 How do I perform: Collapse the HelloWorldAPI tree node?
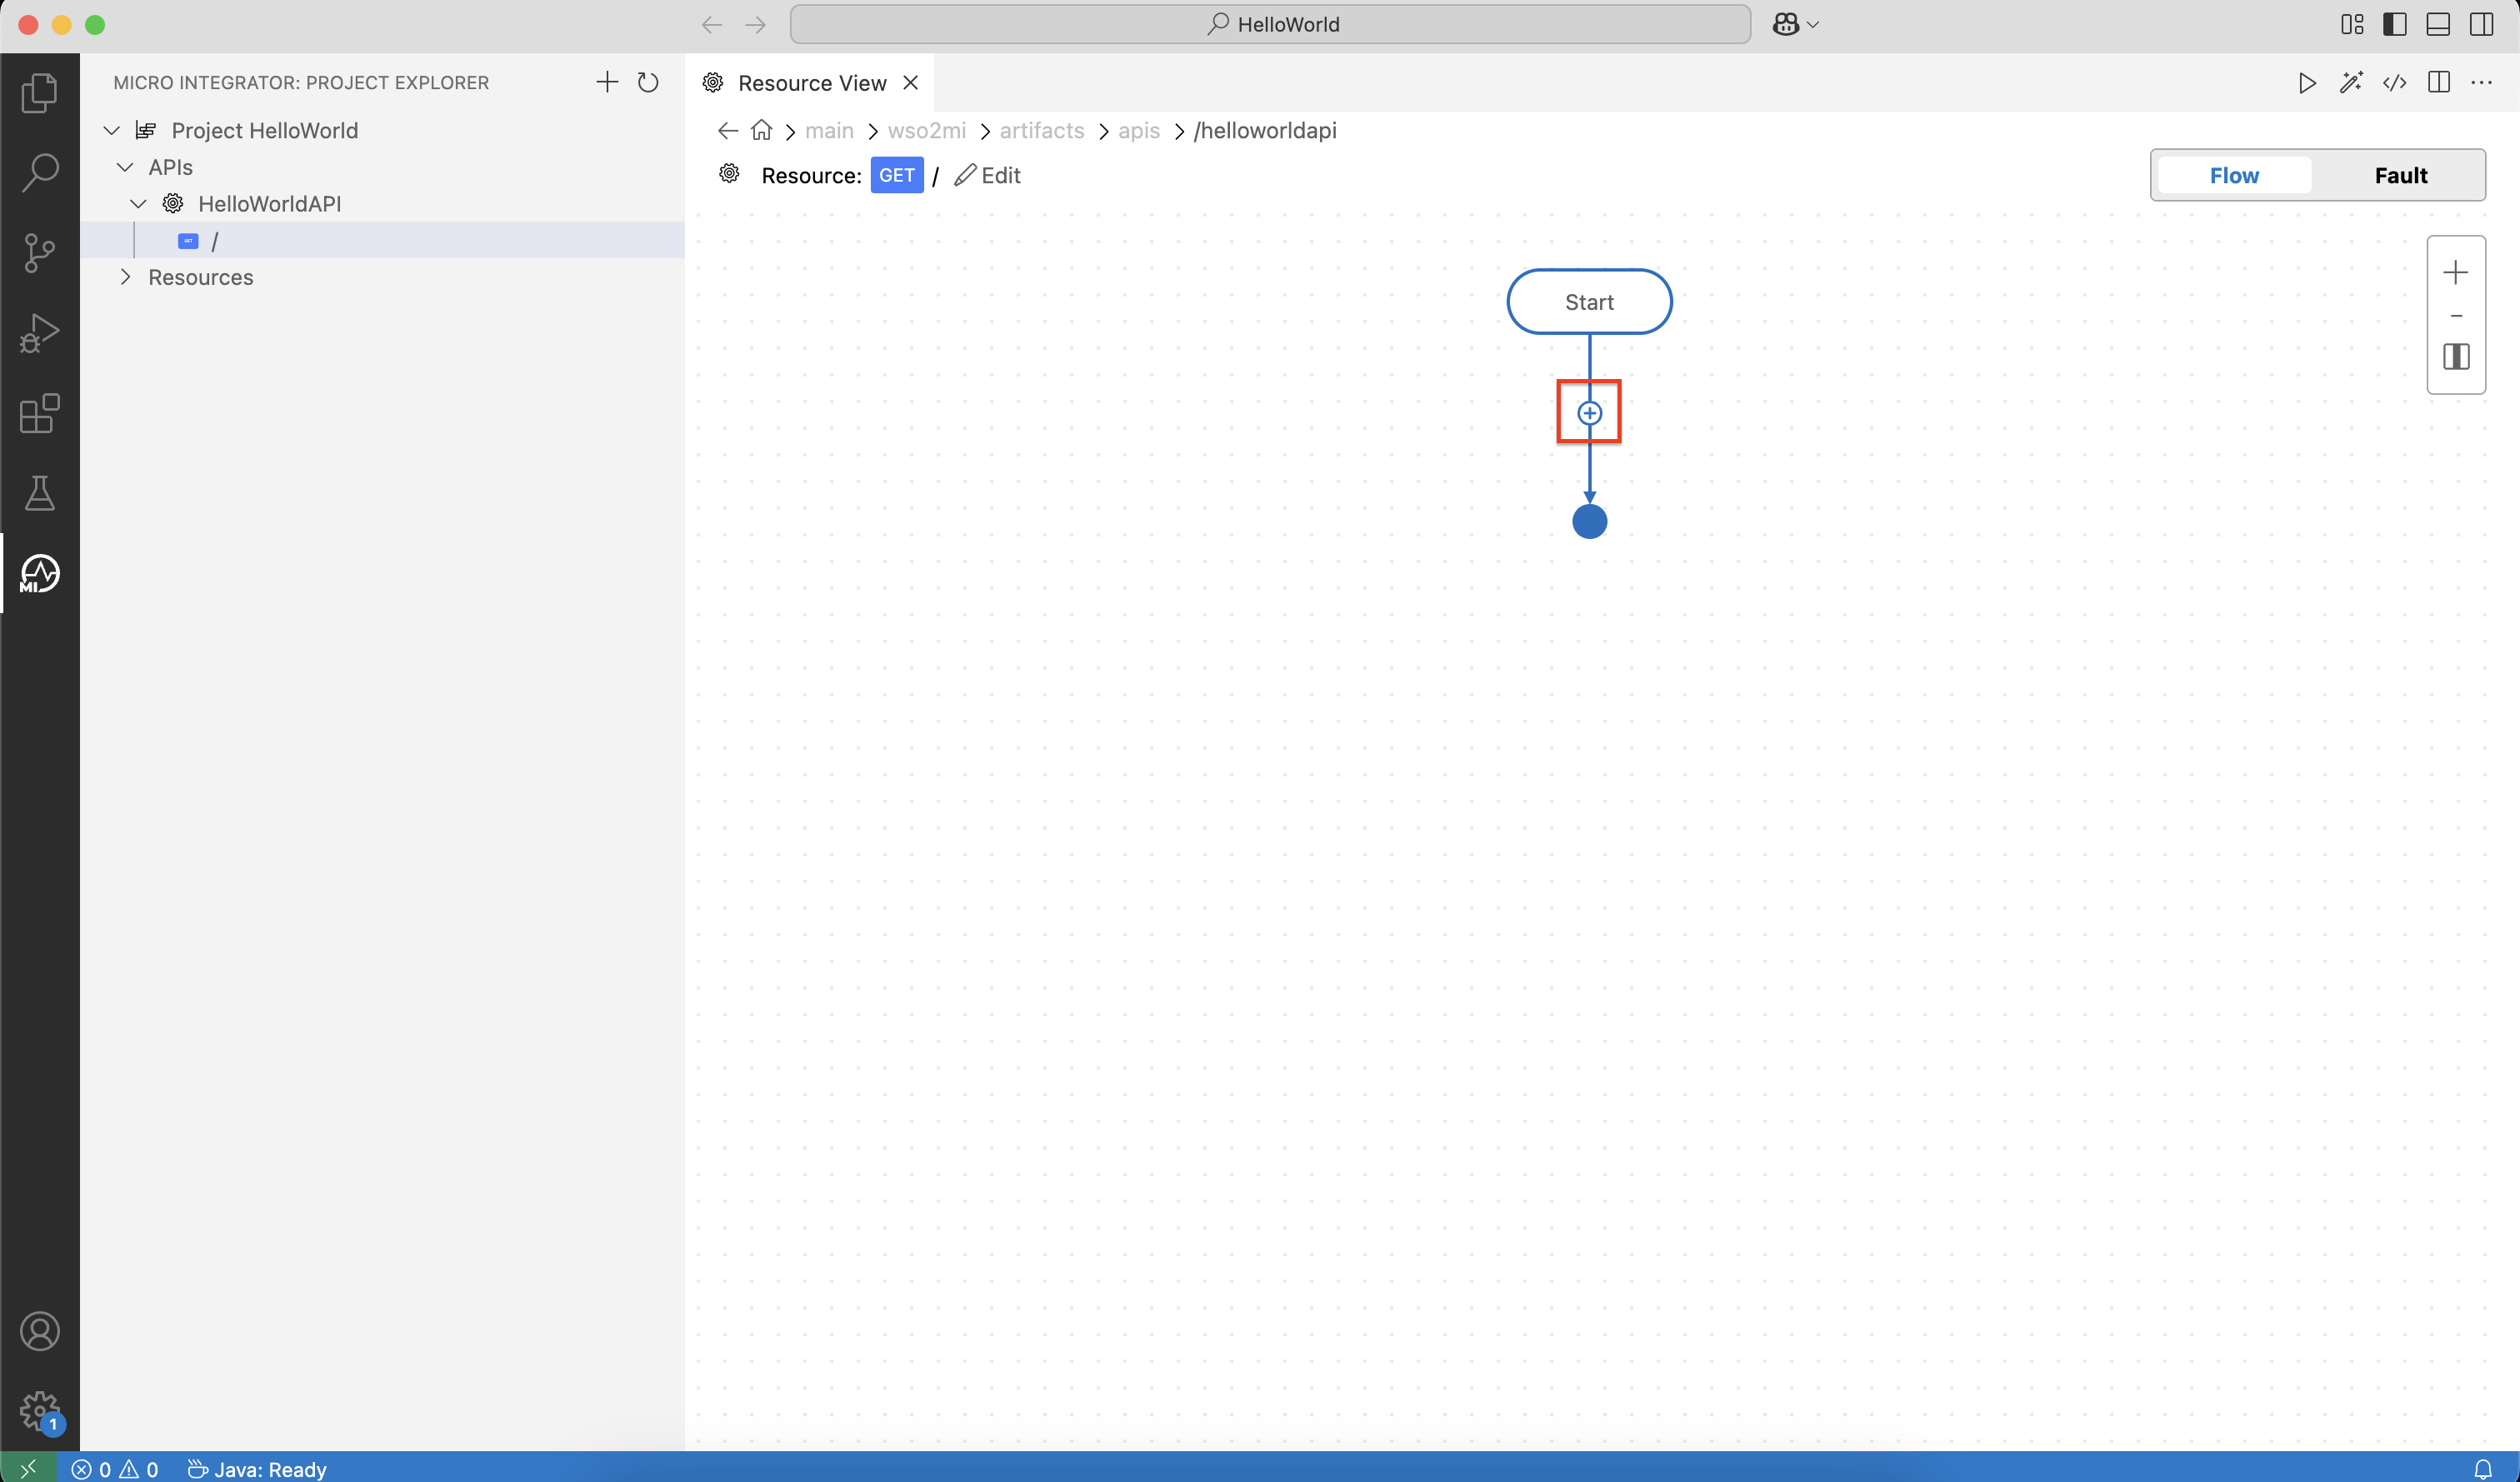point(138,204)
